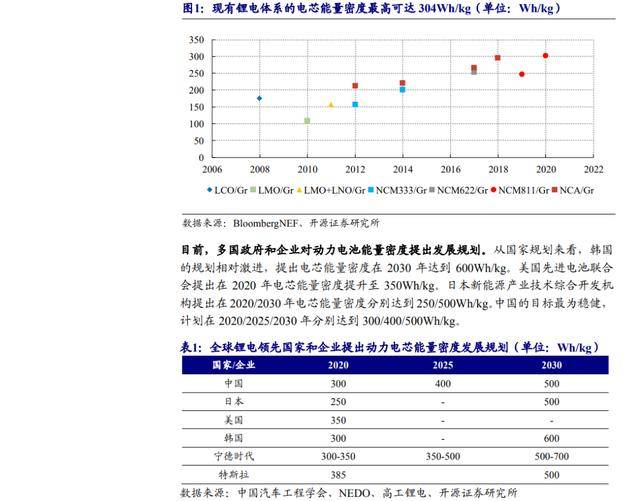This screenshot has height=501, width=640.
Task: Select the LMO/Gr legend label
Action: 276,190
